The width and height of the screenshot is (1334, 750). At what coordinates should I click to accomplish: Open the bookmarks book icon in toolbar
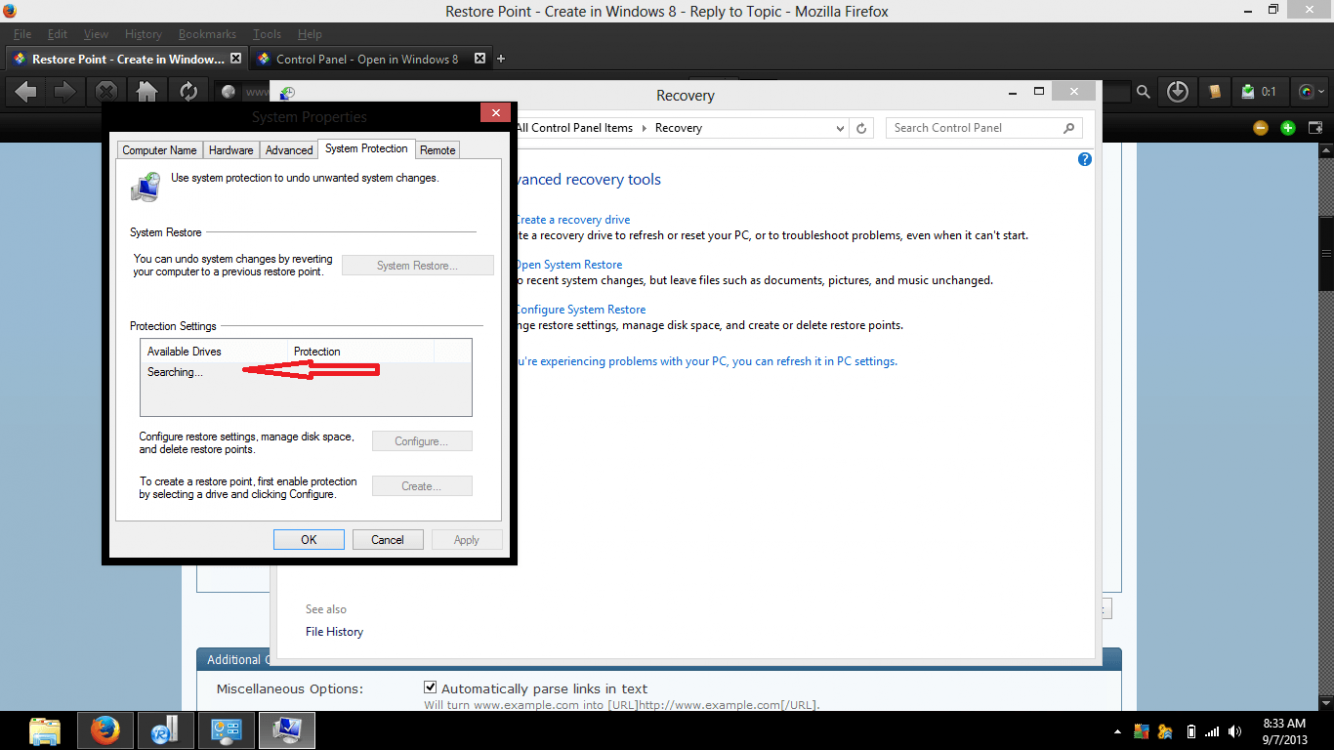pos(1214,91)
